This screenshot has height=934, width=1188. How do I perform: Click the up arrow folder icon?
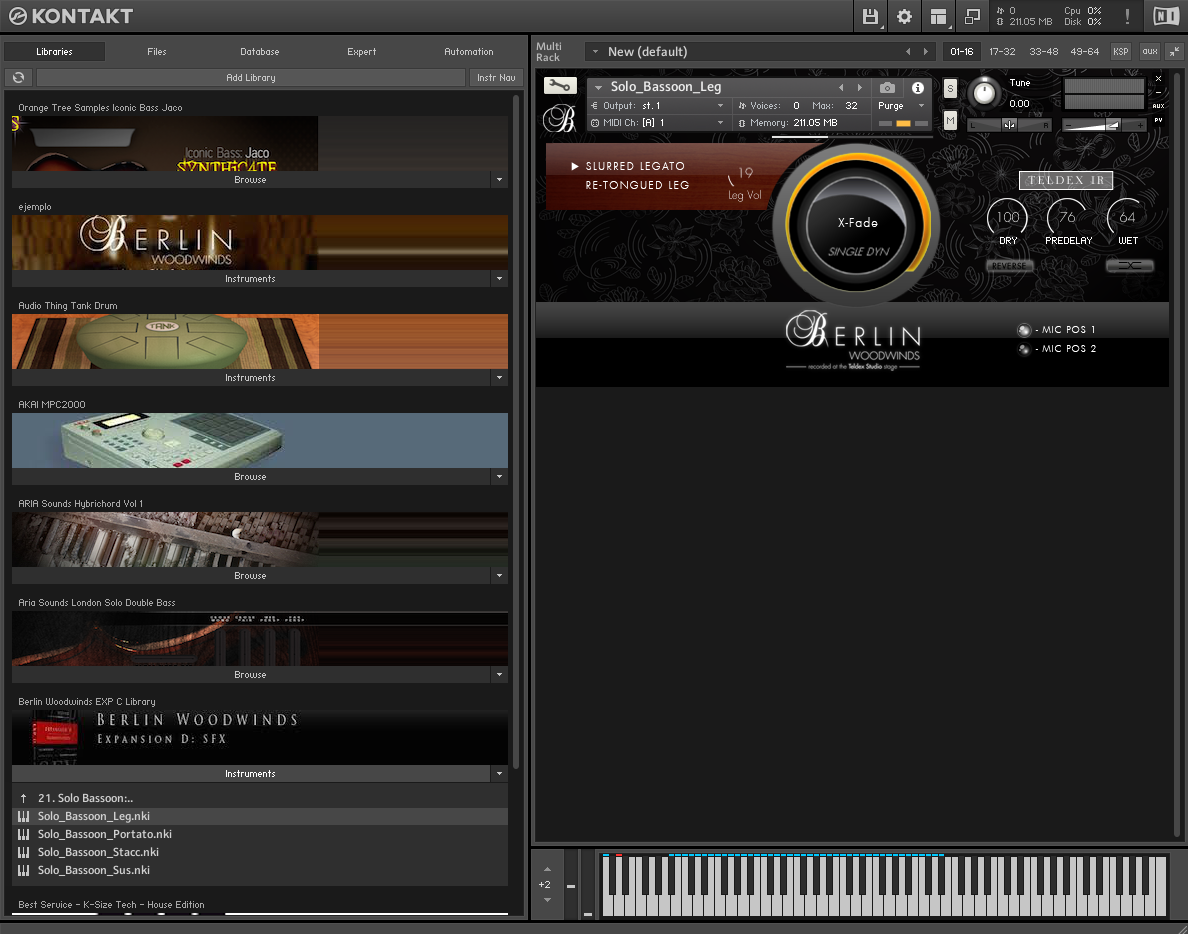click(x=23, y=798)
